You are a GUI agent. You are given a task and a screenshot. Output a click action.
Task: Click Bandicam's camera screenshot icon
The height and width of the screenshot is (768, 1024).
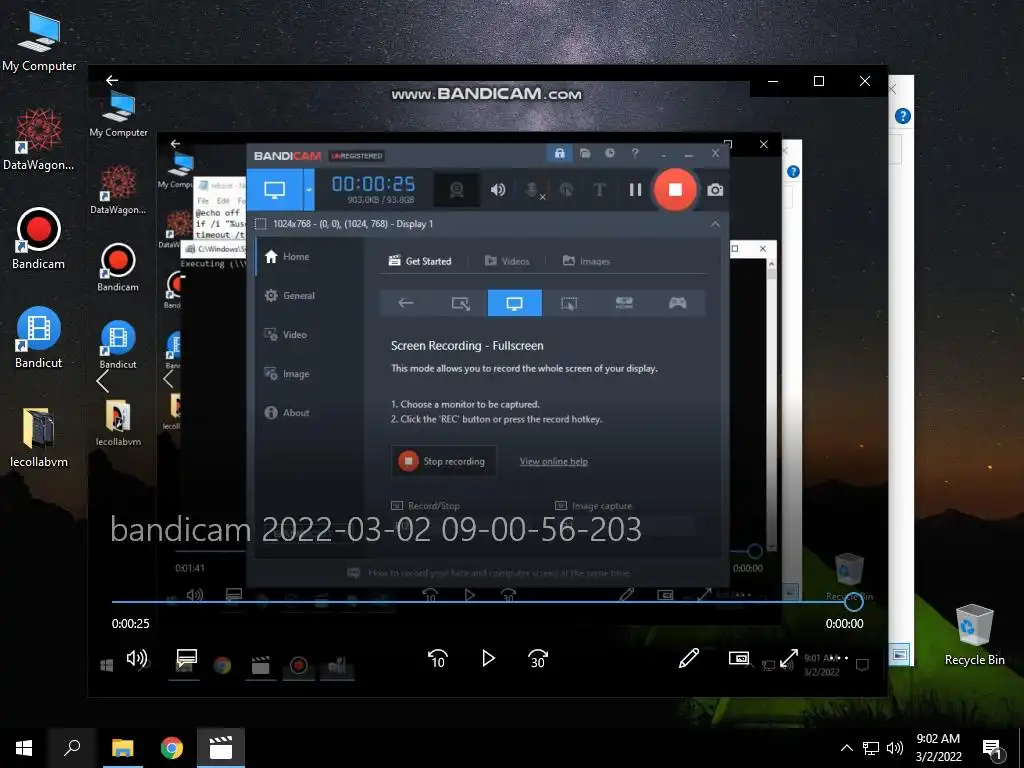pos(715,189)
